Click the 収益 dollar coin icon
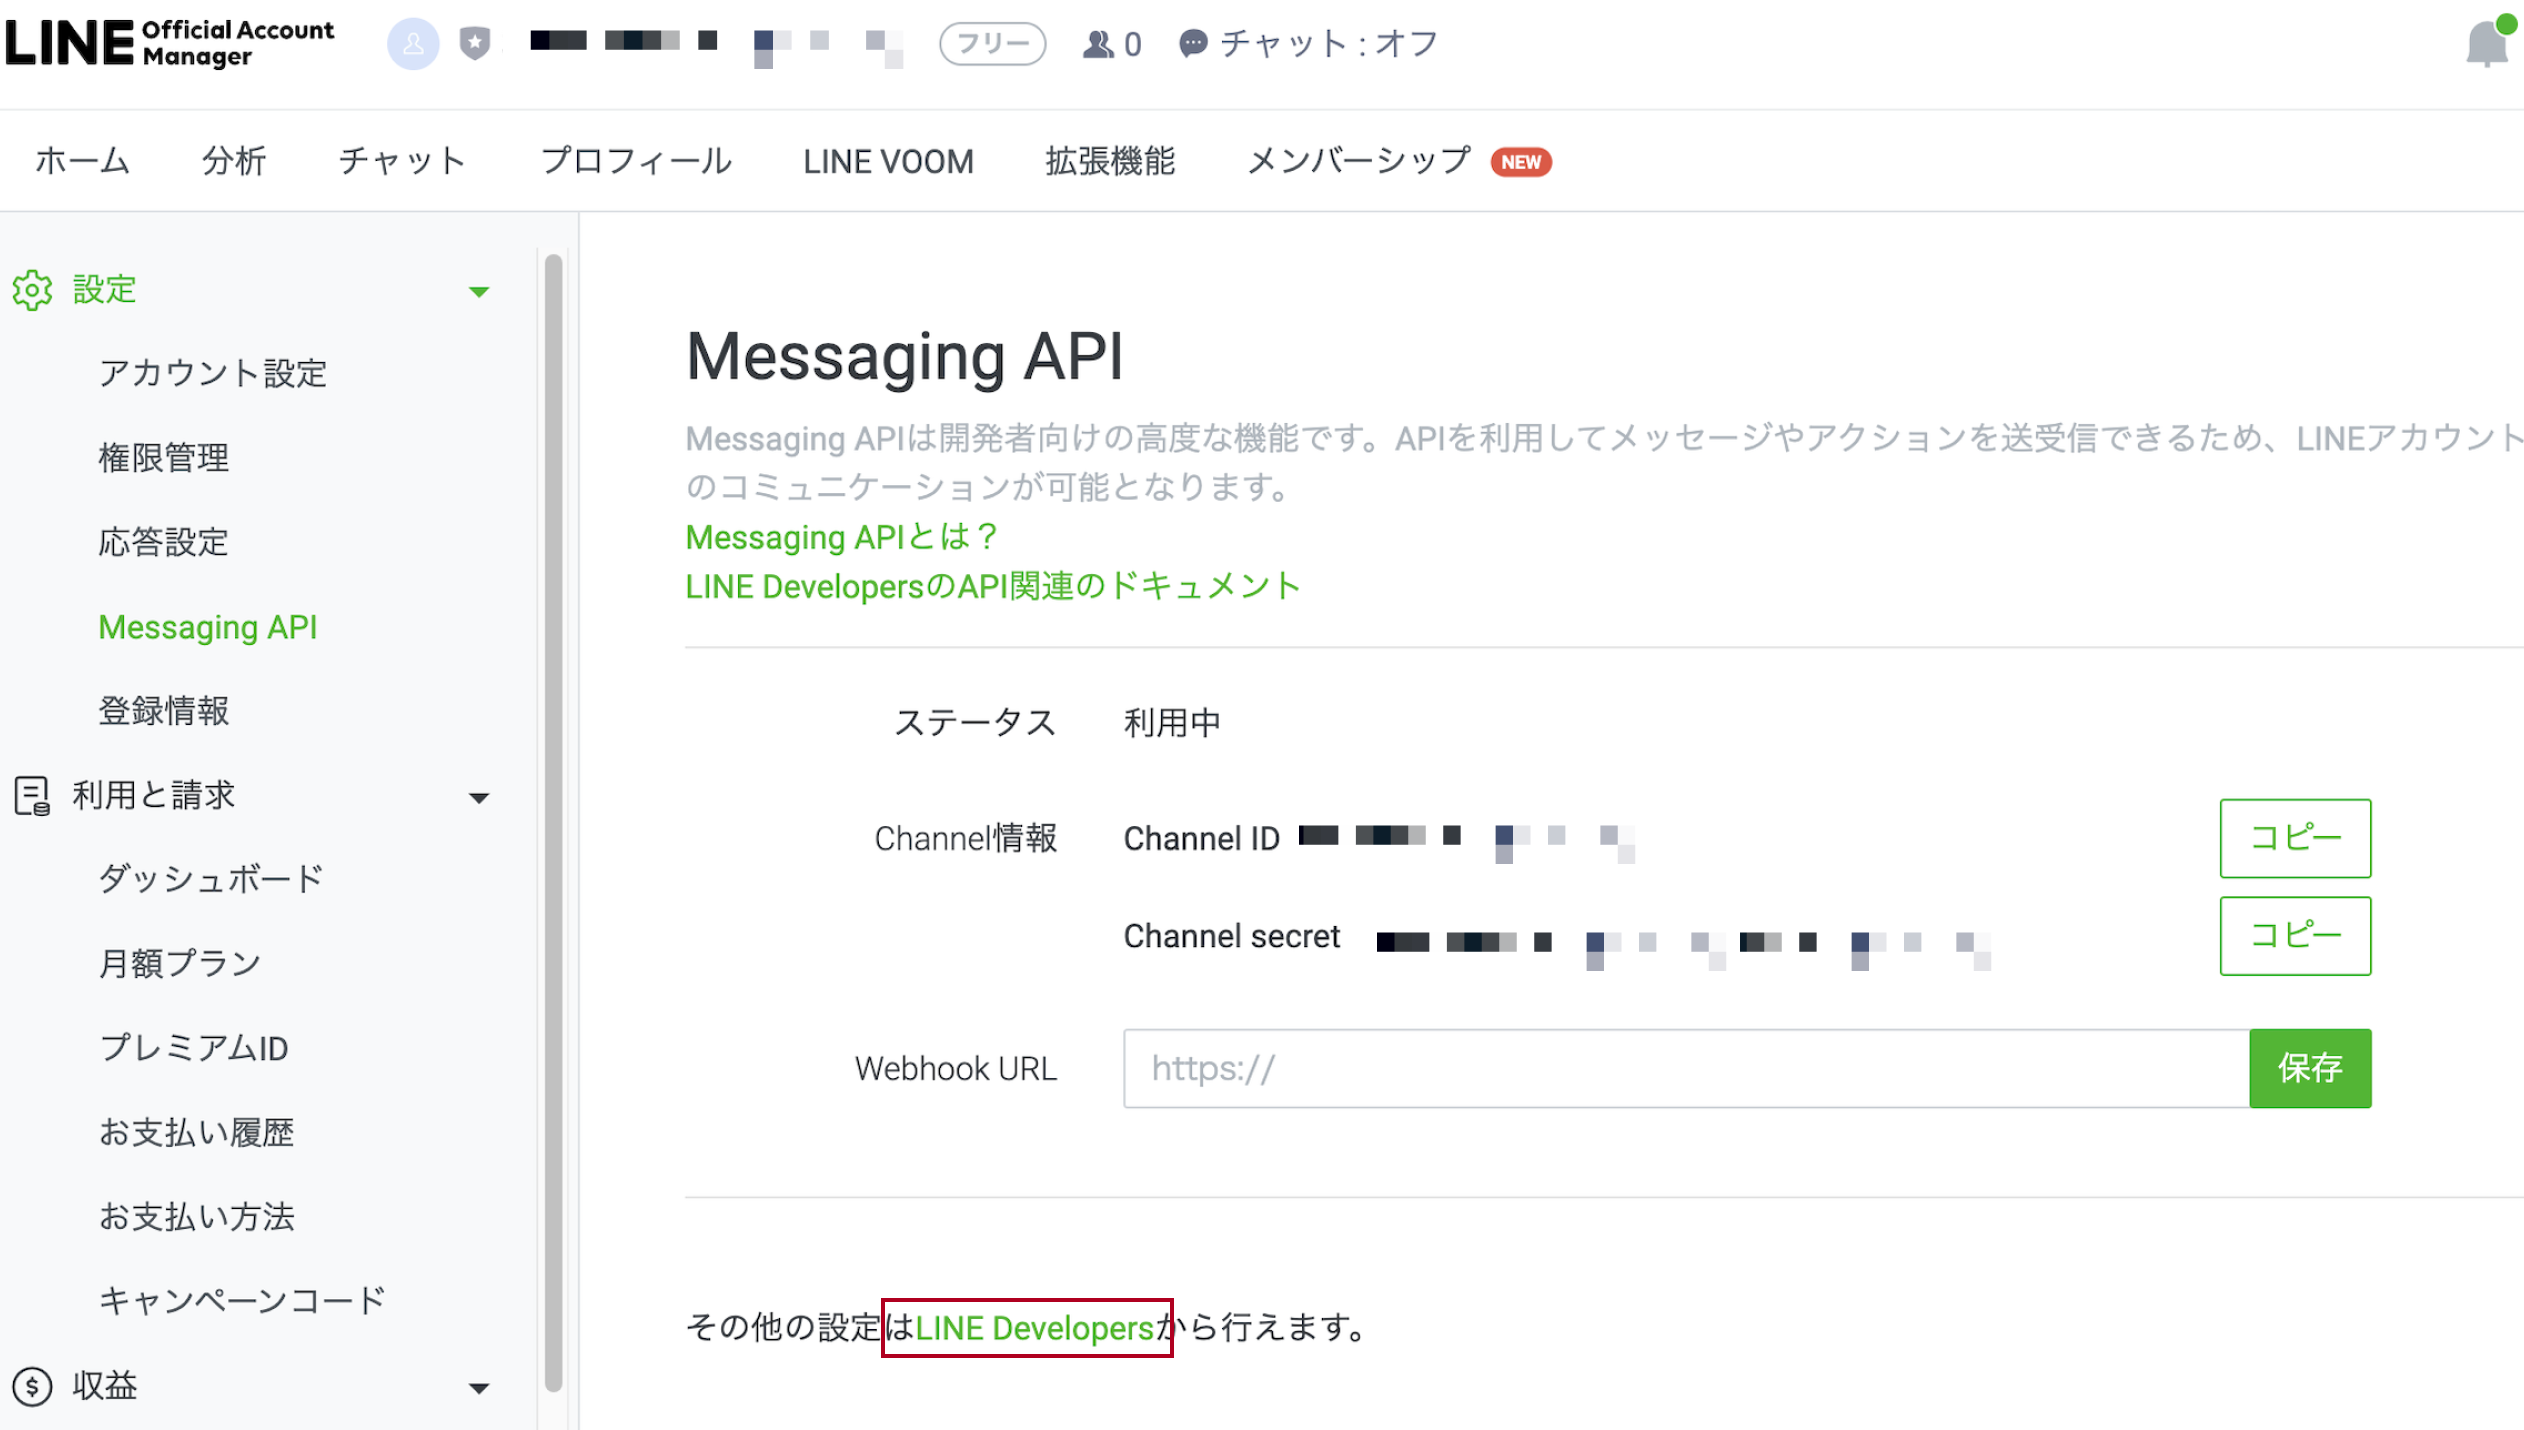 [32, 1387]
